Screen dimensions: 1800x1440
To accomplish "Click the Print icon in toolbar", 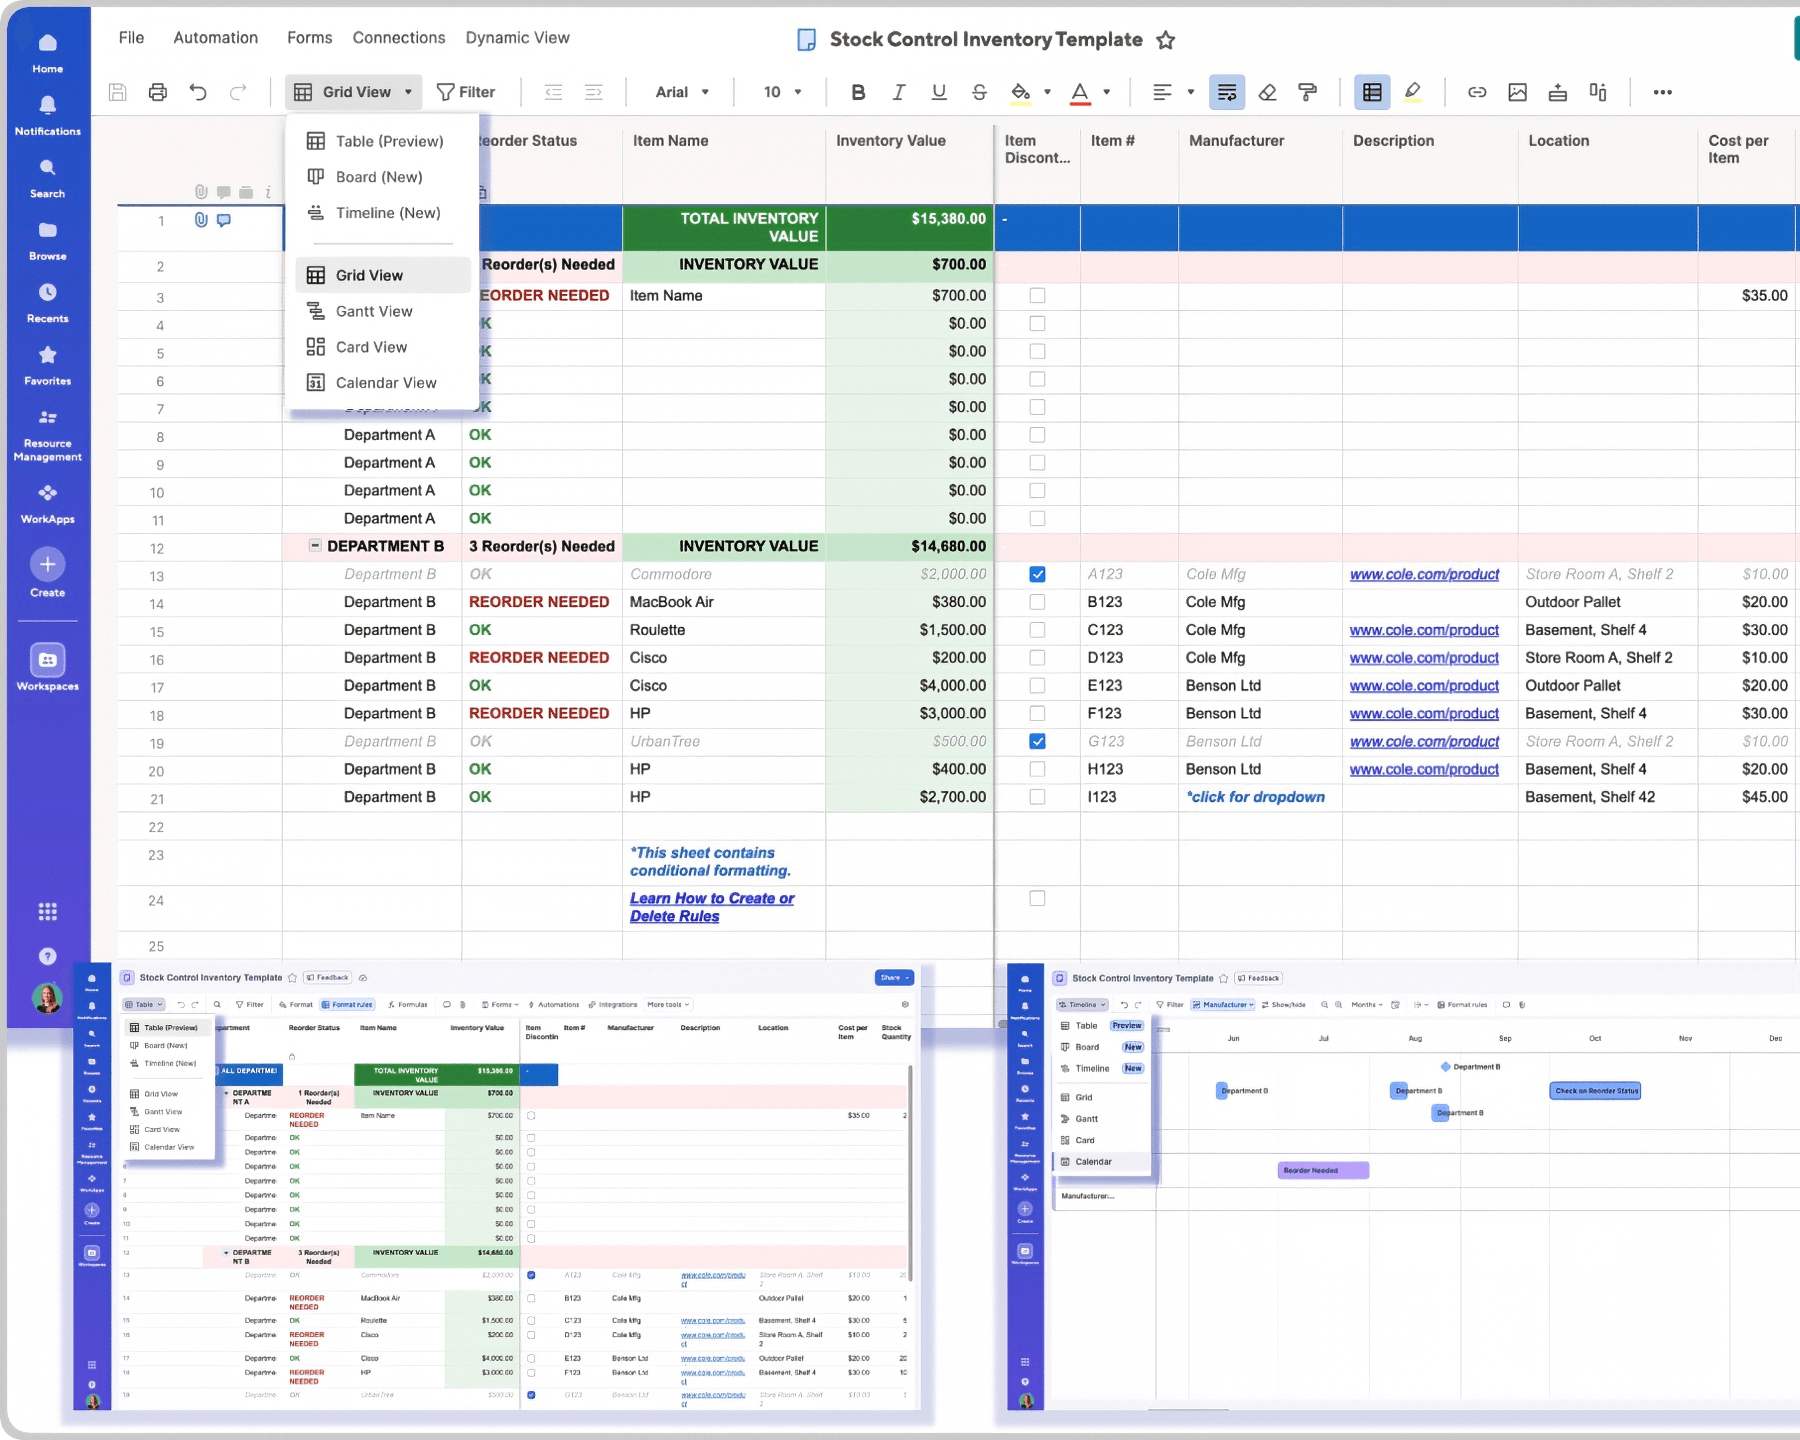I will click(157, 92).
